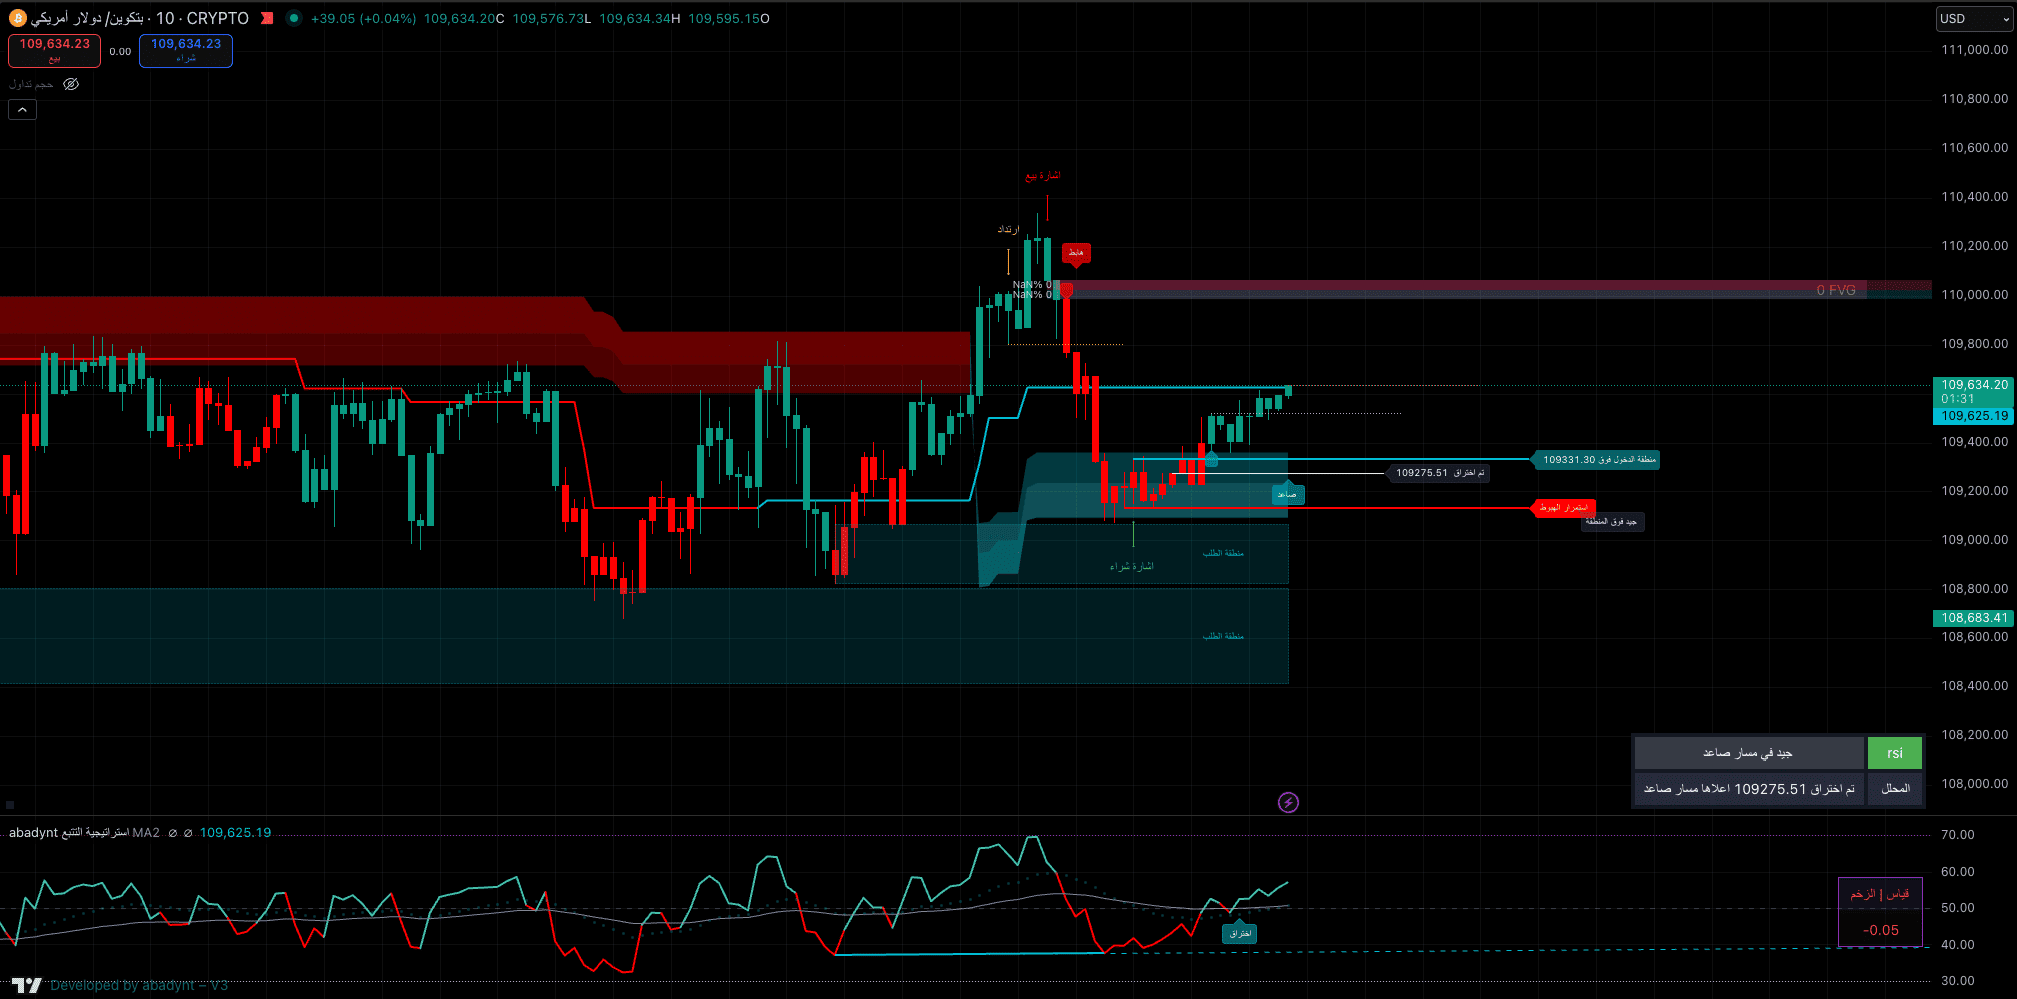The image size is (2017, 999).
Task: Collapse the indicator legend with chevron
Action: tap(22, 109)
